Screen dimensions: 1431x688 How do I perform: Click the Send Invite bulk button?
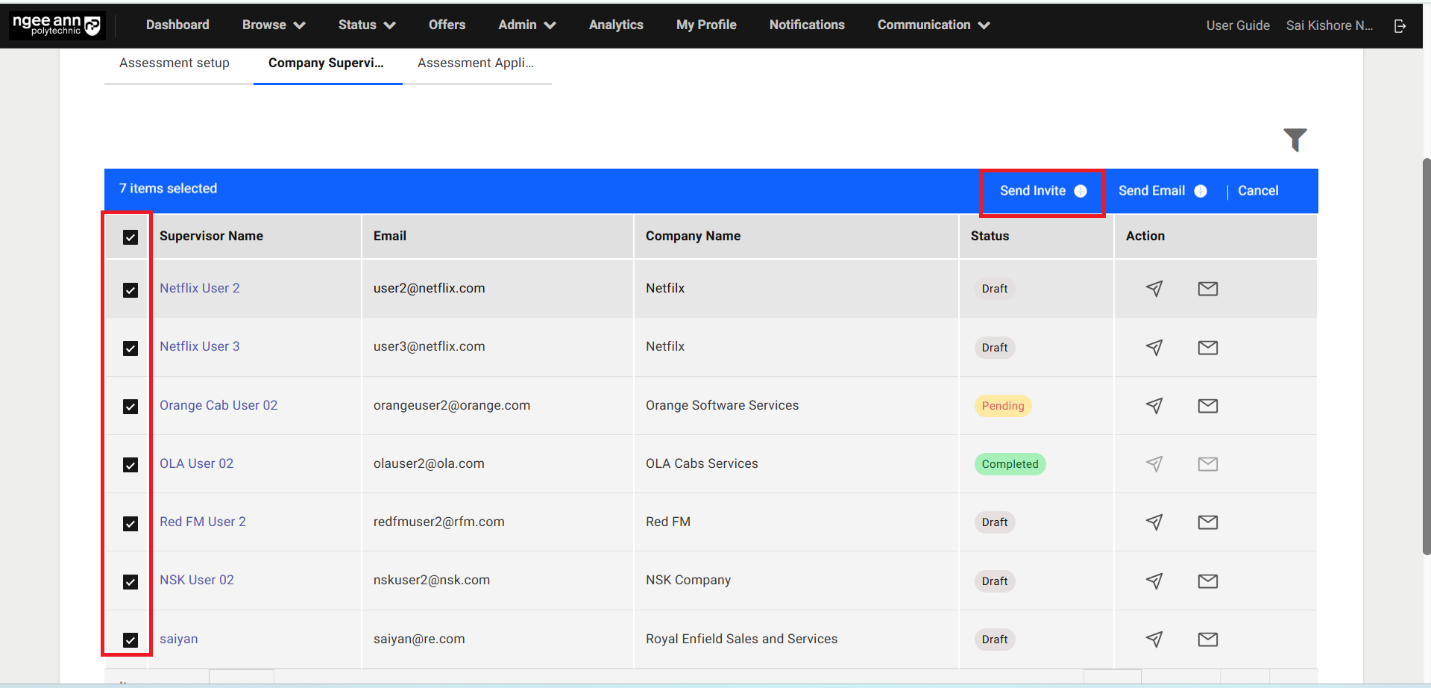pyautogui.click(x=1041, y=191)
